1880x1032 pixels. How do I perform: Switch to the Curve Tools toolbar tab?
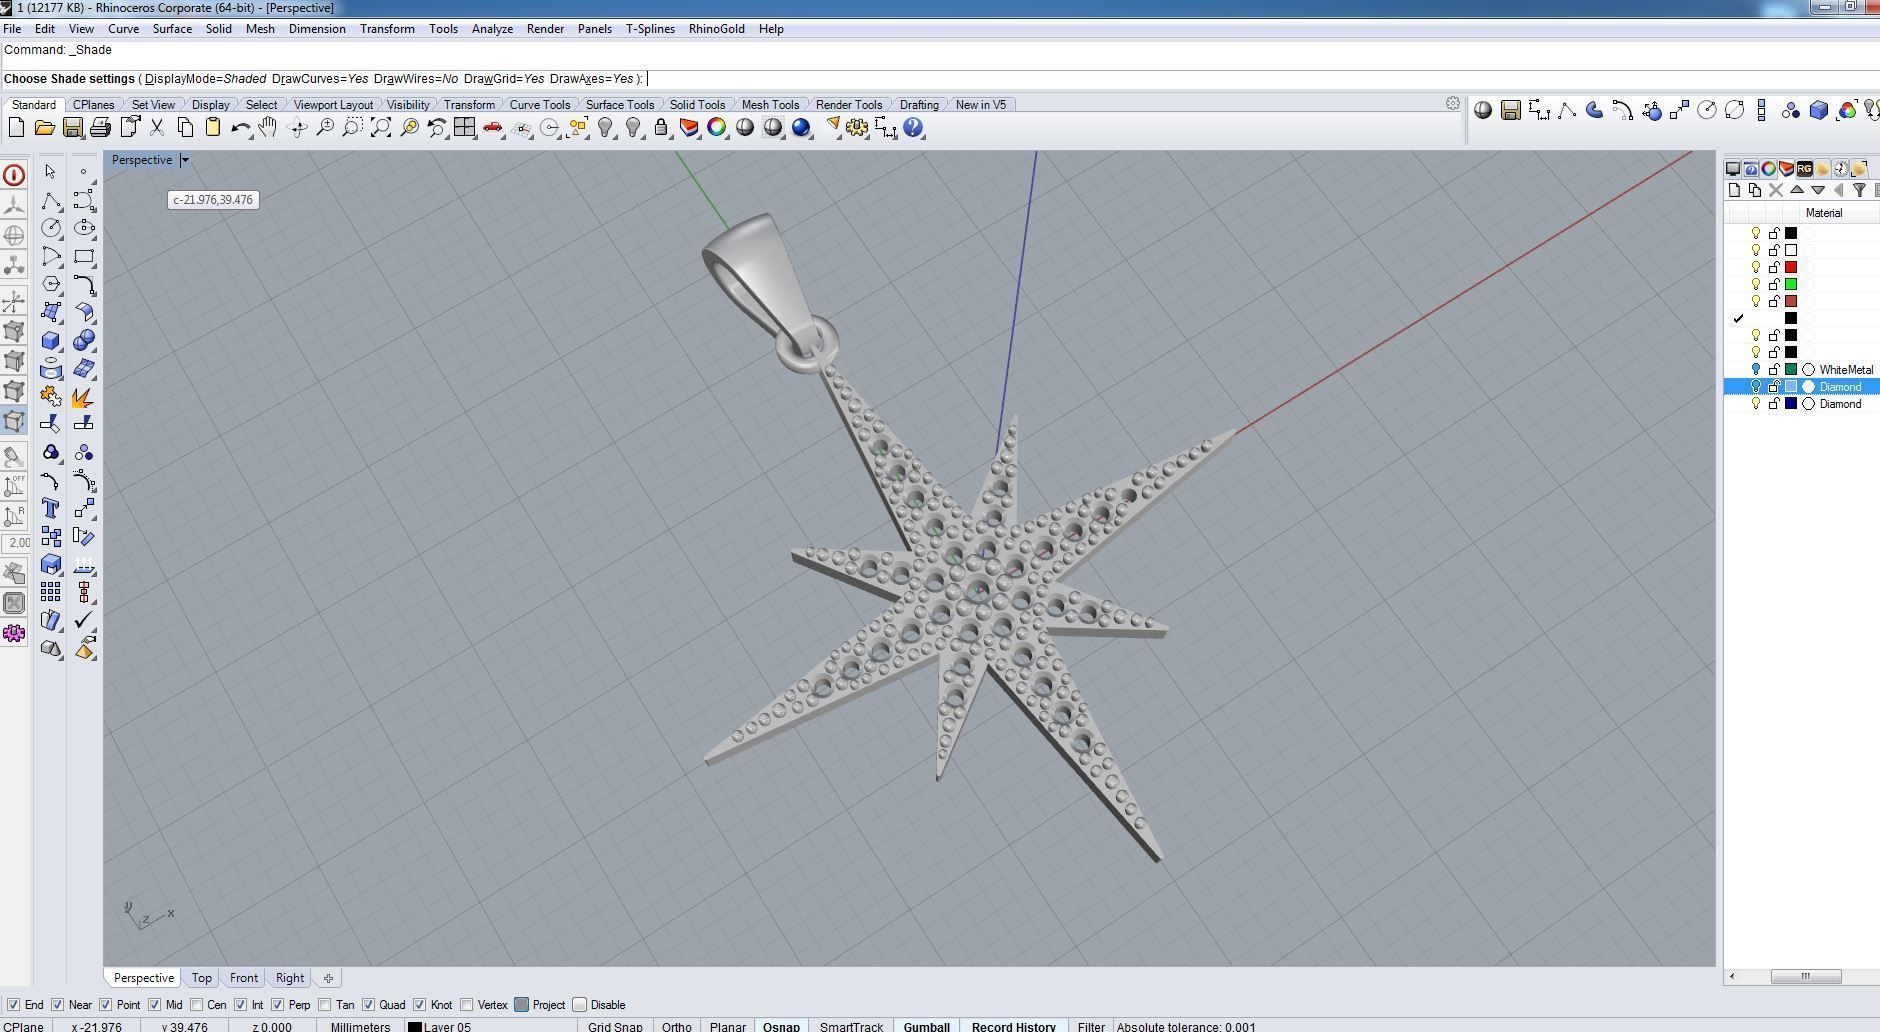pyautogui.click(x=539, y=105)
